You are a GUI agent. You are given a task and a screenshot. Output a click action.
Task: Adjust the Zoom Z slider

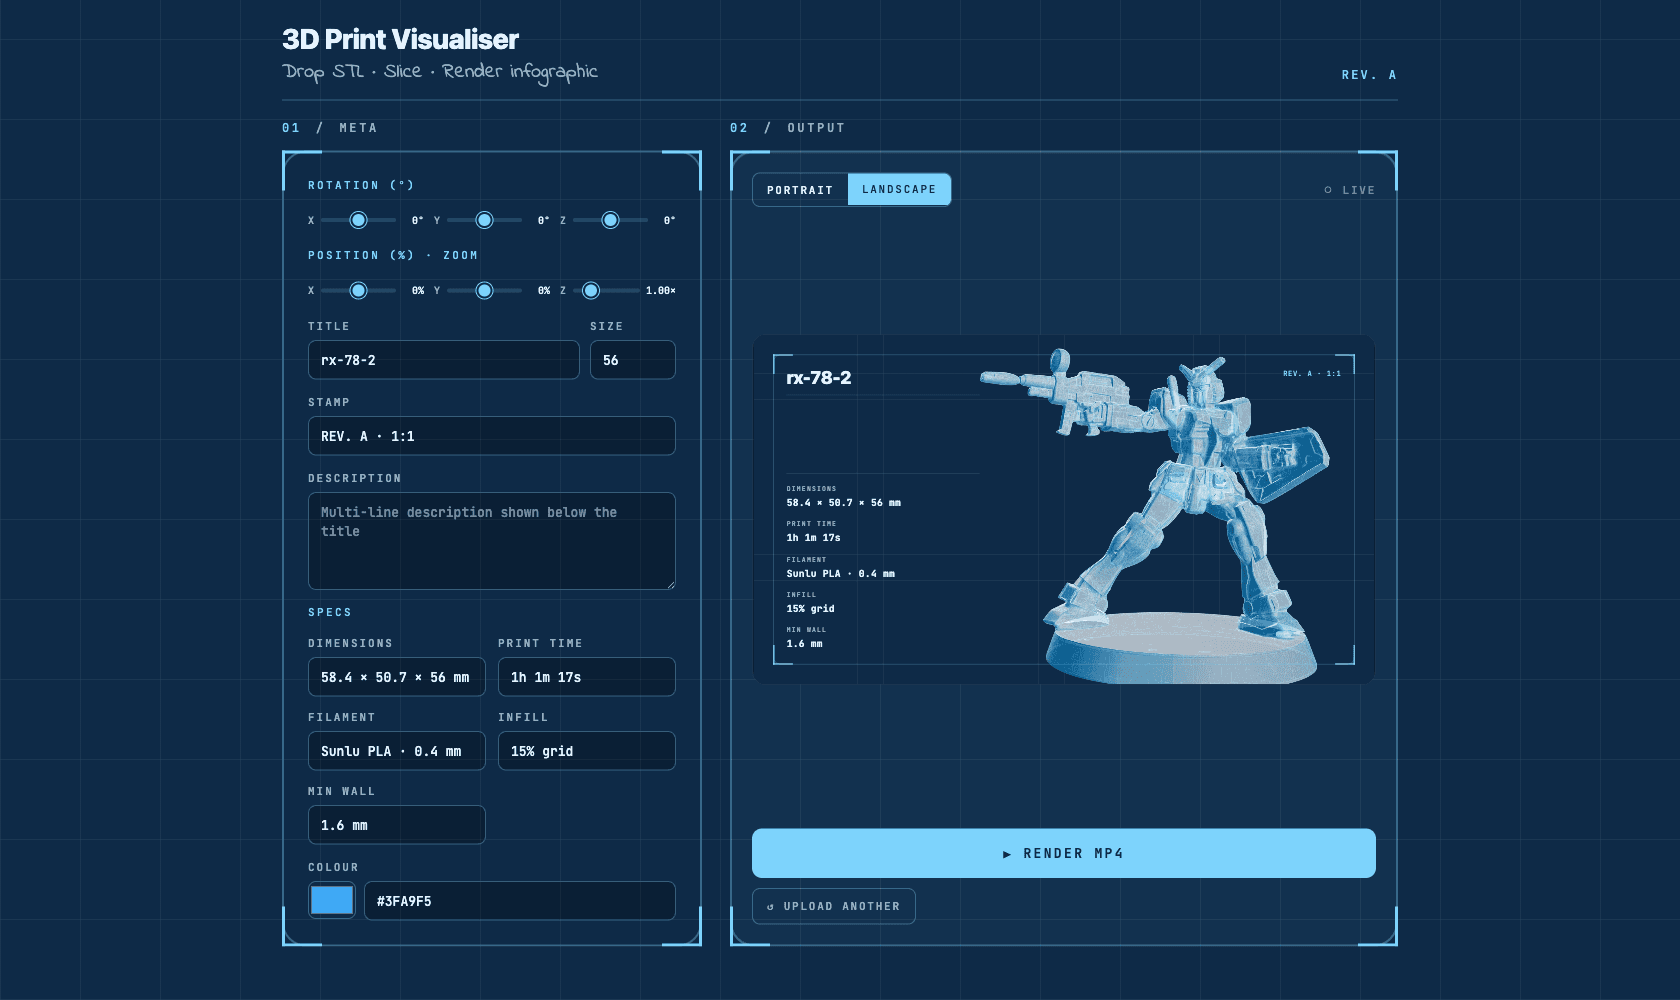tap(605, 290)
